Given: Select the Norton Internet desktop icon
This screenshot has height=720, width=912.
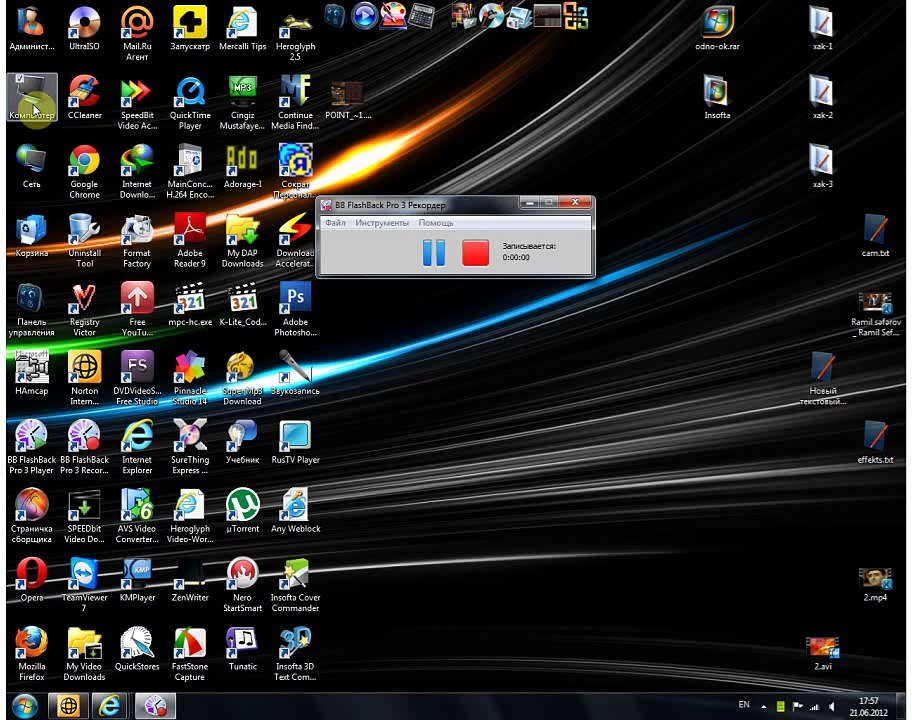Looking at the screenshot, I should (x=84, y=379).
